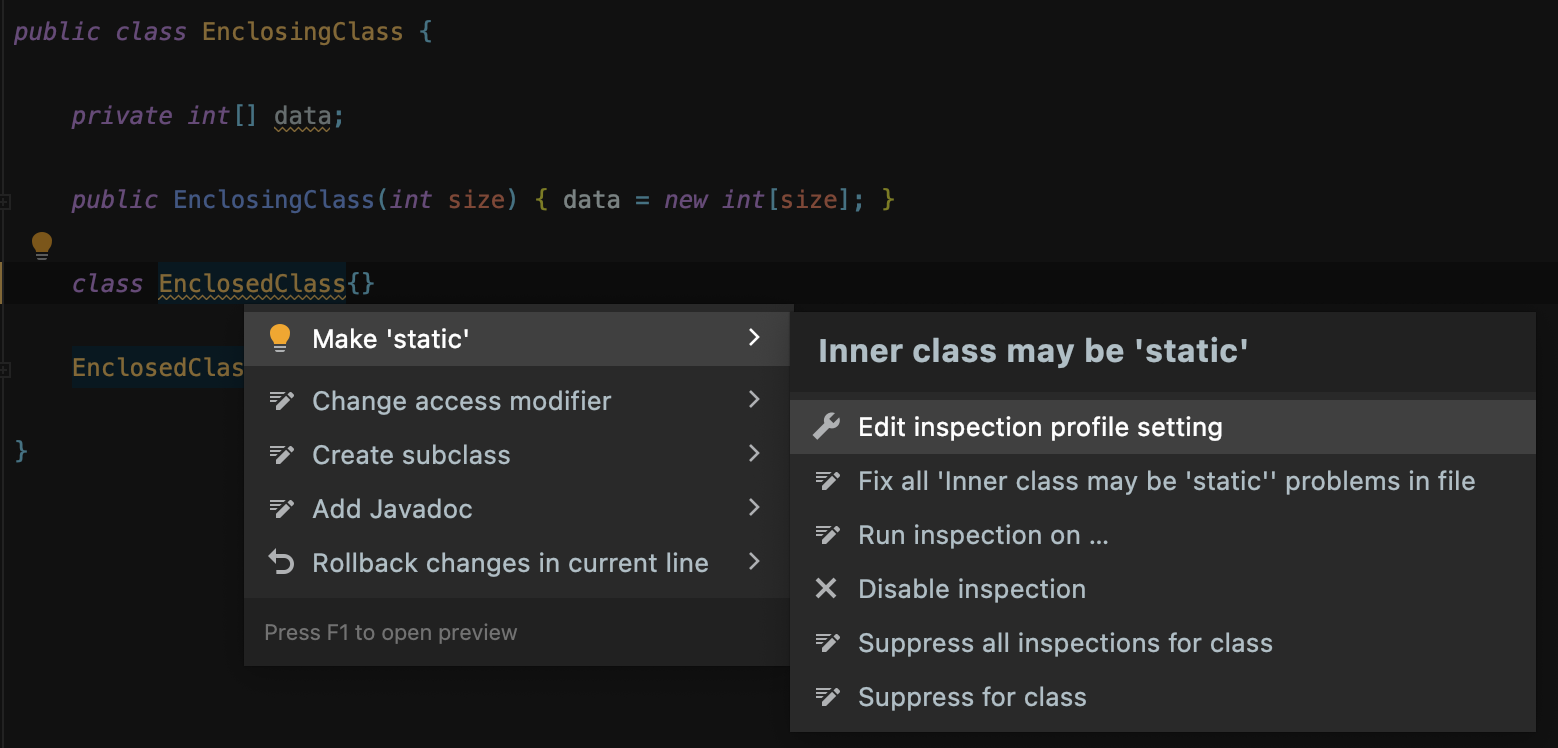
Task: Click the X icon beside Disable inspection
Action: click(x=826, y=589)
